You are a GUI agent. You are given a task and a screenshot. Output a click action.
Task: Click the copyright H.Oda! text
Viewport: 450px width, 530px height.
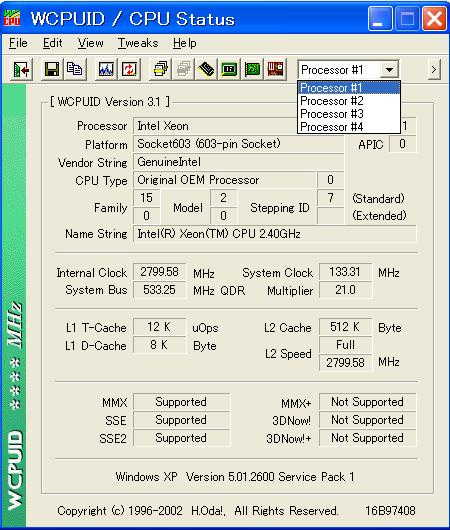coord(197,510)
